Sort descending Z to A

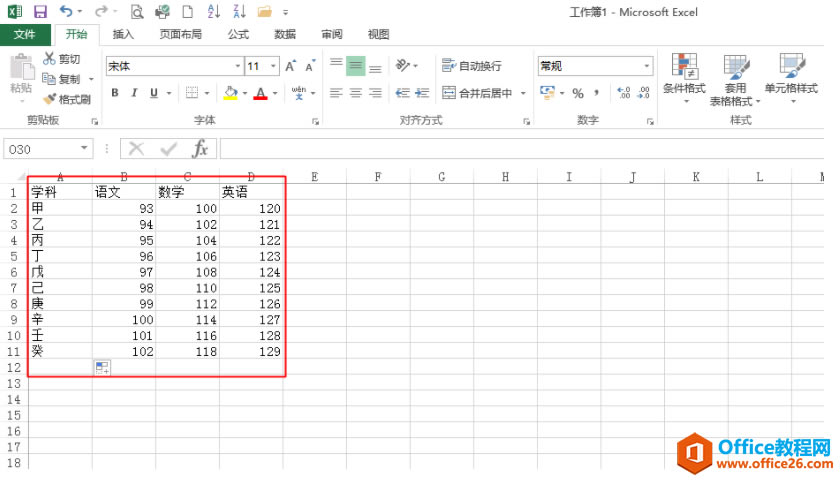coord(239,11)
